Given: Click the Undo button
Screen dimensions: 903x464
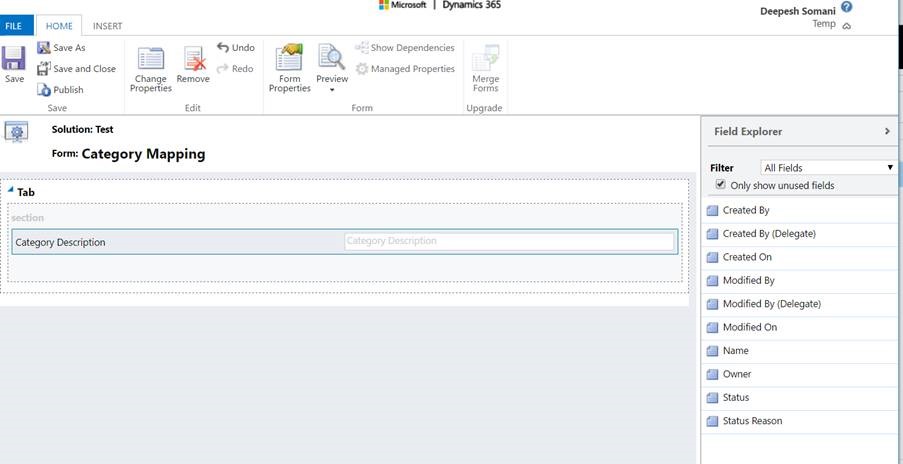Looking at the screenshot, I should 236,48.
